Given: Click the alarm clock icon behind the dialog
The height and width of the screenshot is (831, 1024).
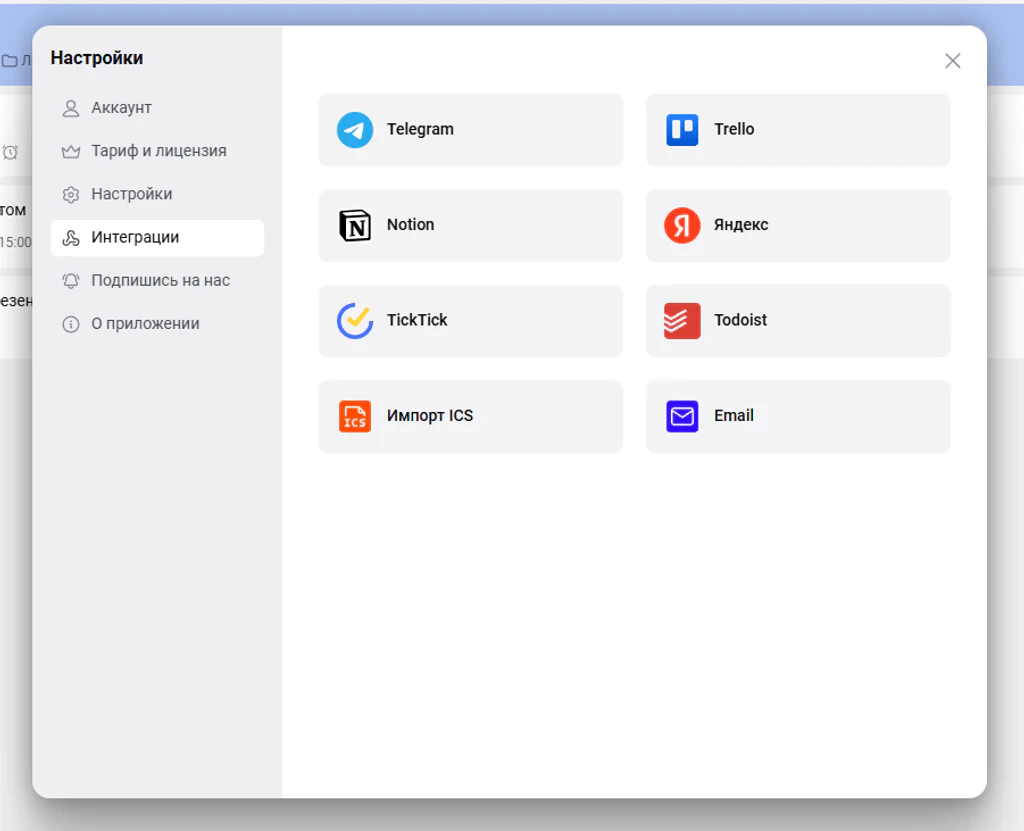Looking at the screenshot, I should click(10, 152).
